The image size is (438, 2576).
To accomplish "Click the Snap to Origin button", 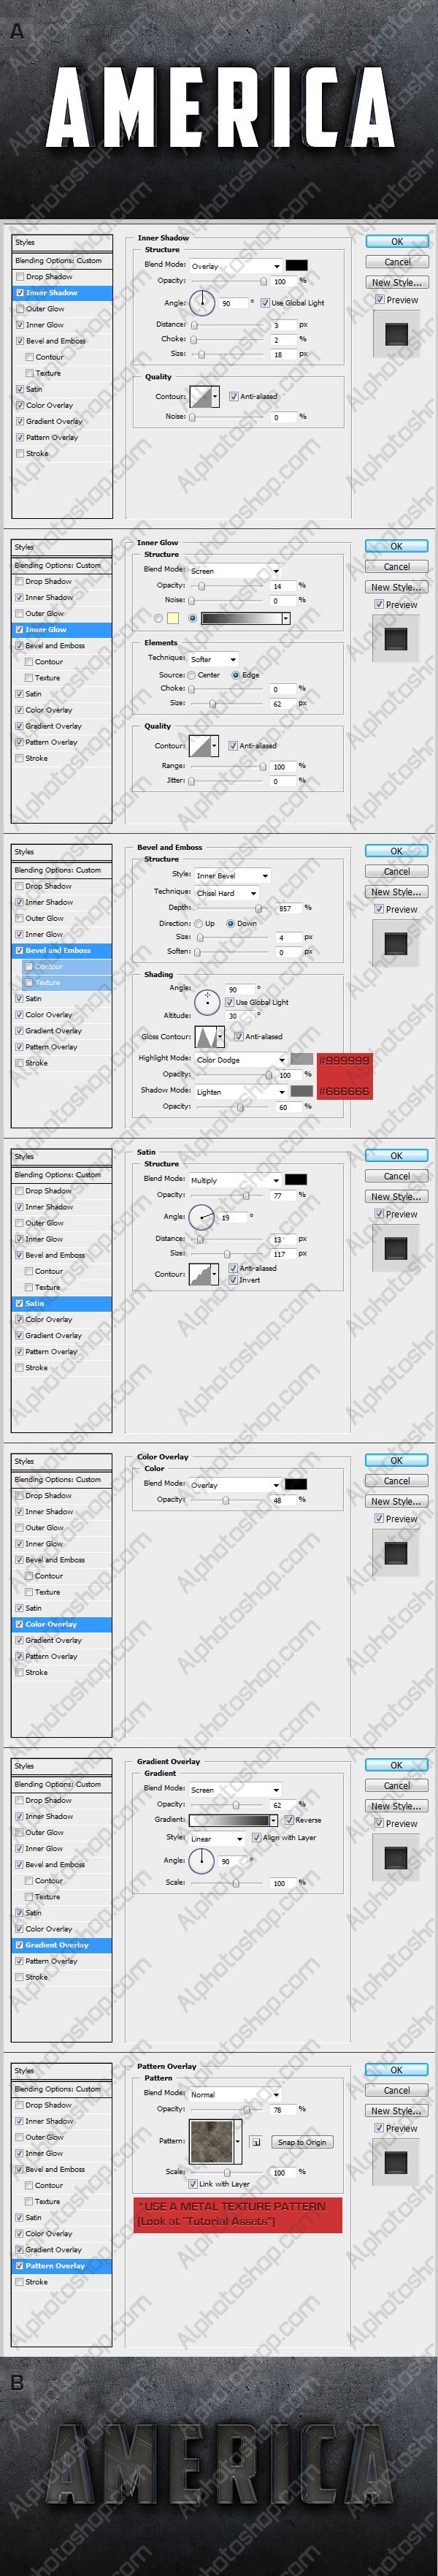I will click(x=301, y=2142).
